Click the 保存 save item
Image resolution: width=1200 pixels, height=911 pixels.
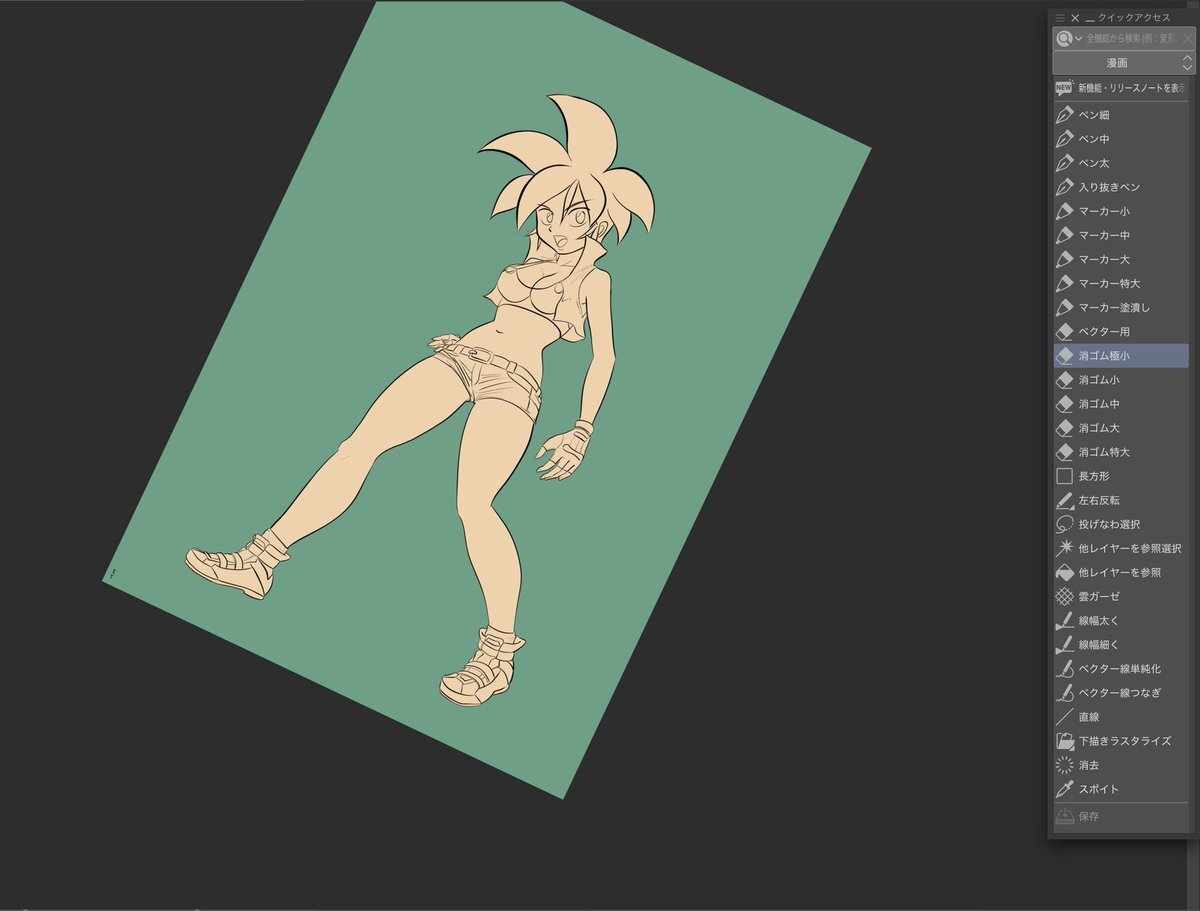click(1120, 816)
